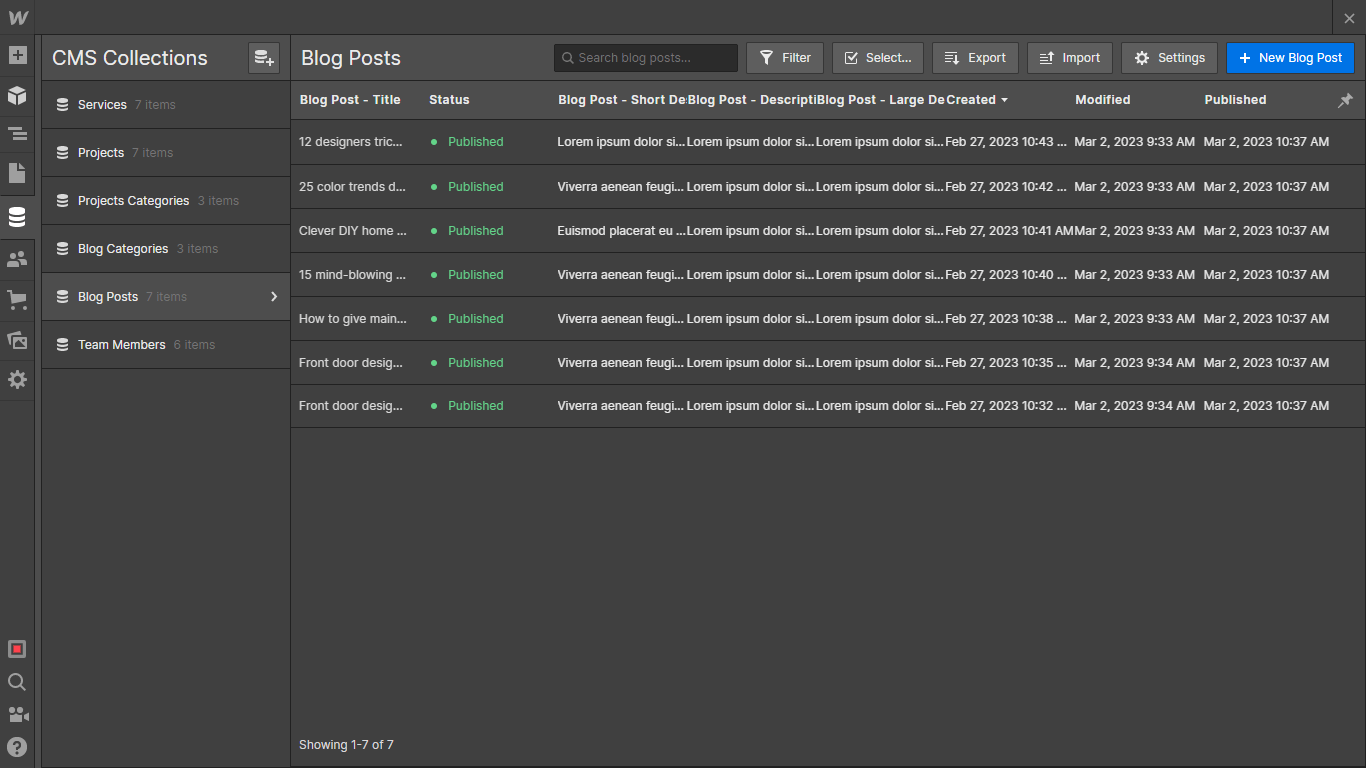
Task: Open the Ecommerce shopping cart icon
Action: 17,299
